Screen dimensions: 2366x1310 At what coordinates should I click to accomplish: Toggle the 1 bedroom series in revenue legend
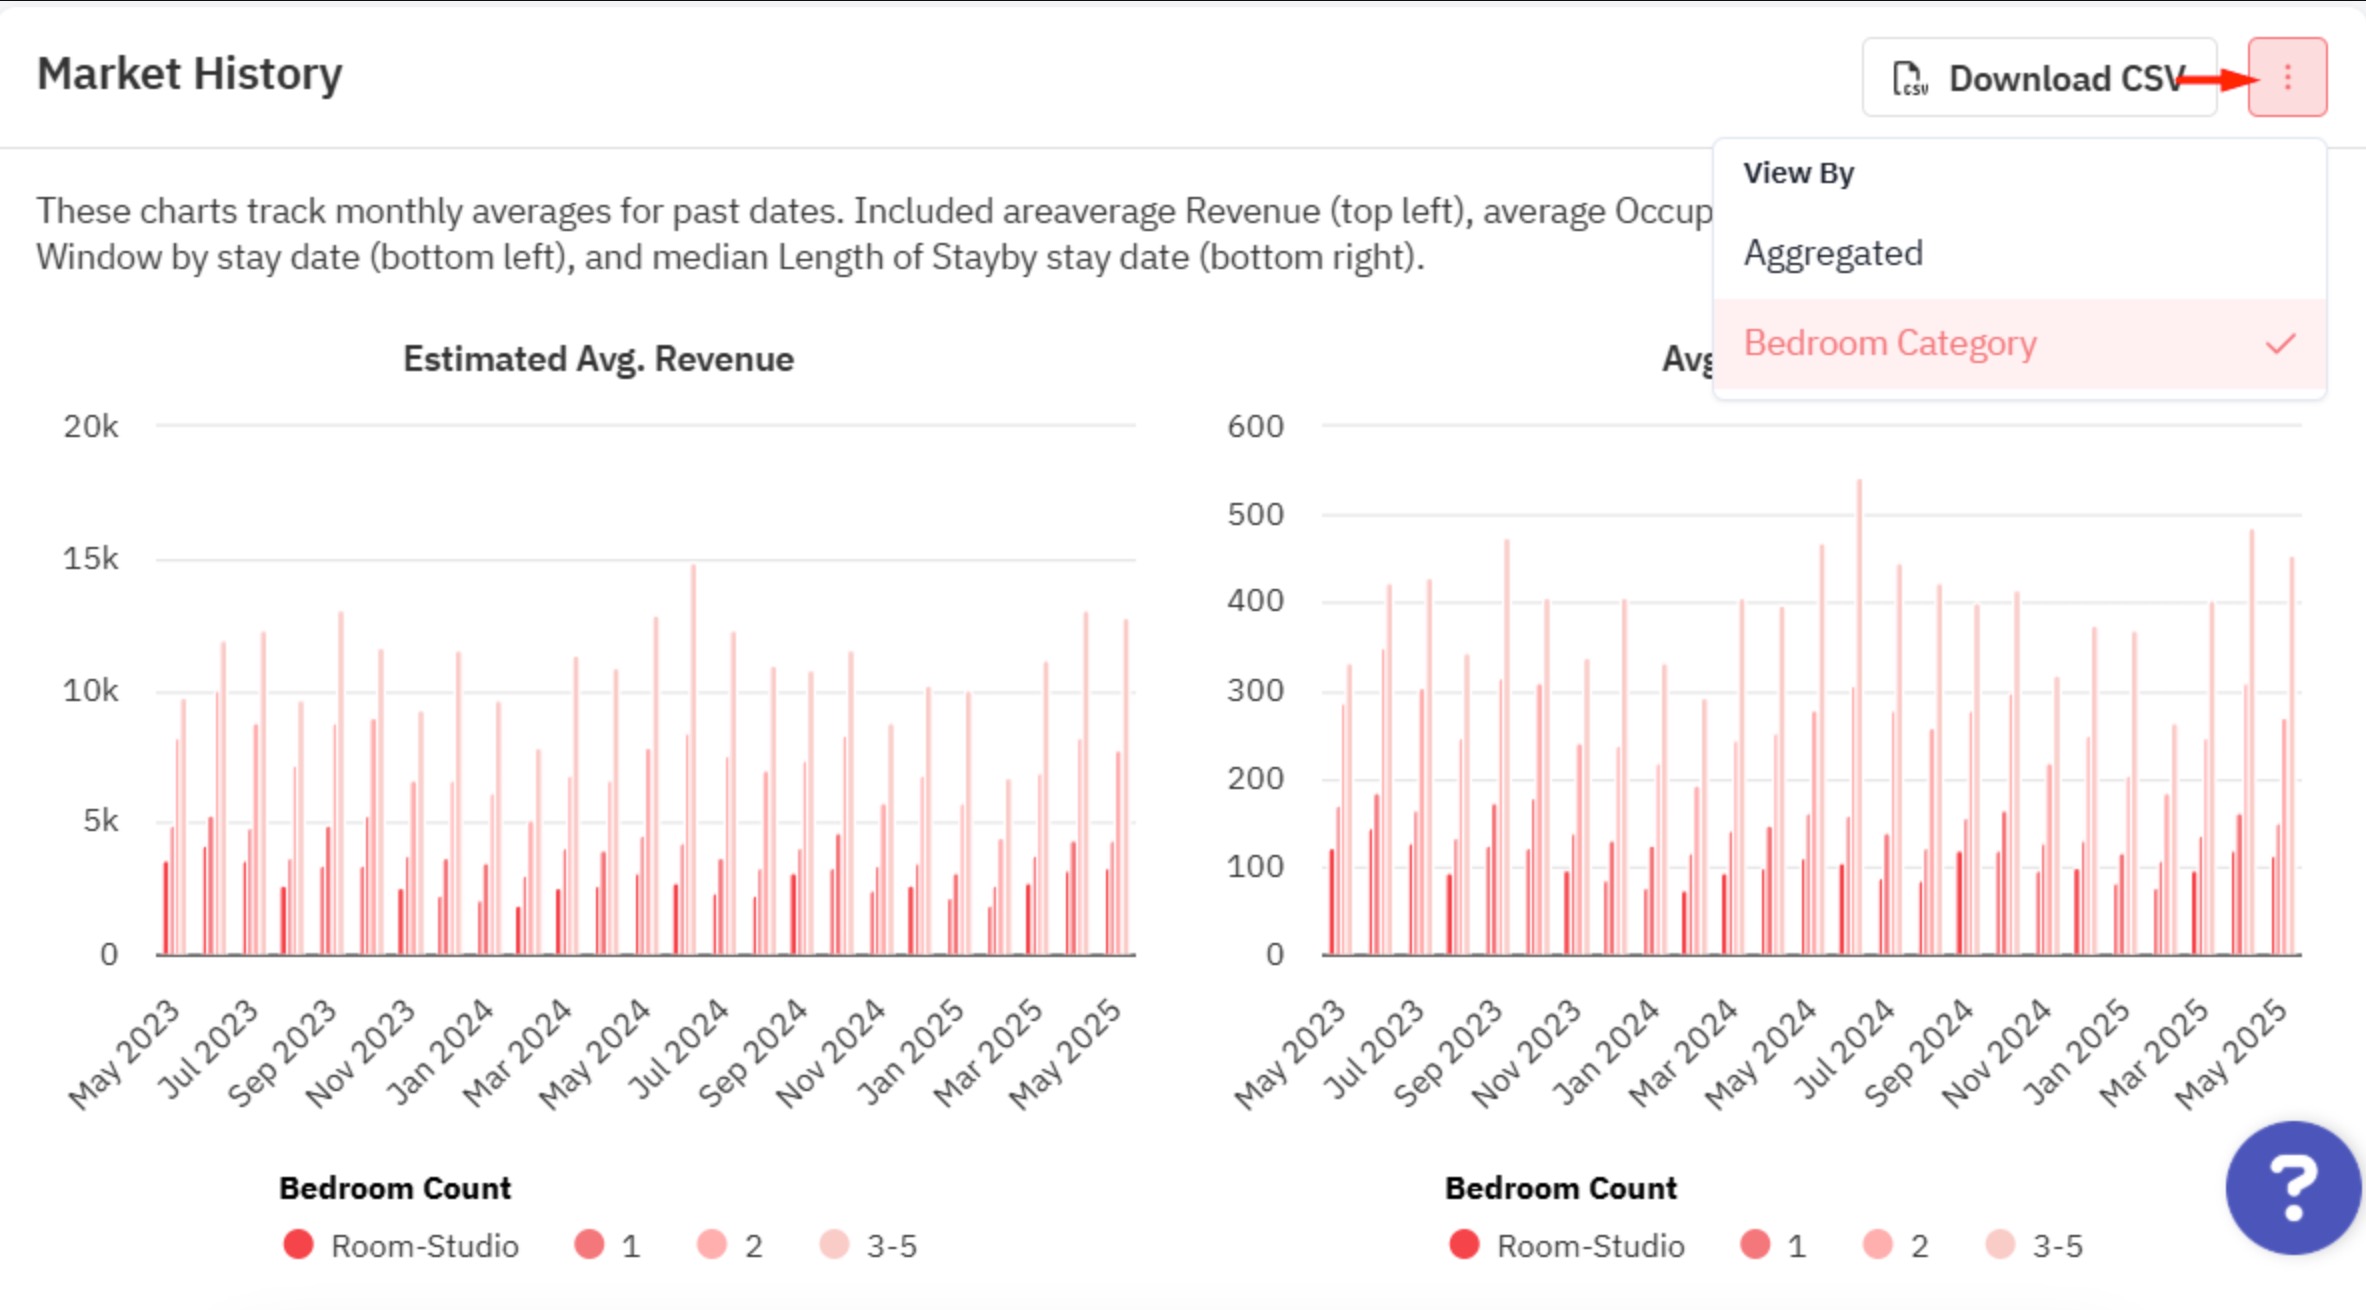pos(607,1246)
